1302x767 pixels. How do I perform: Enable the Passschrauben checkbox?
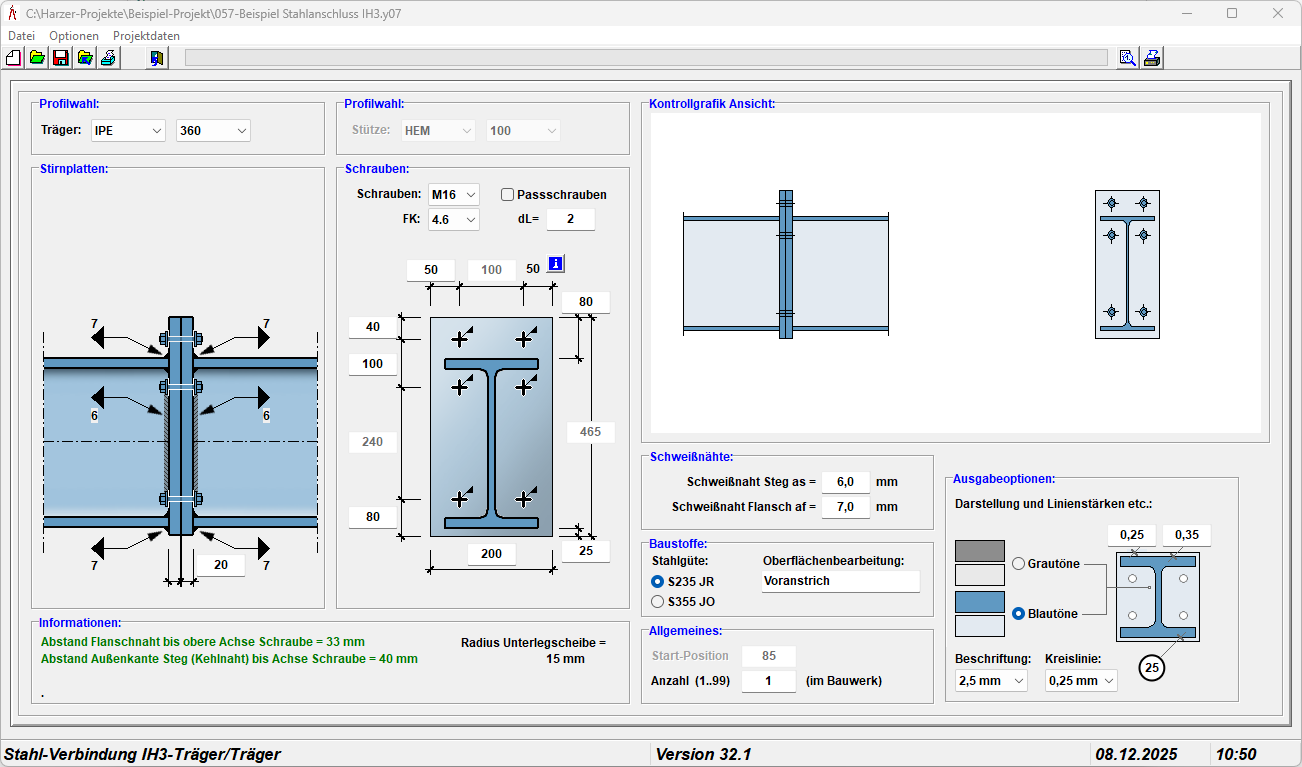[x=508, y=195]
